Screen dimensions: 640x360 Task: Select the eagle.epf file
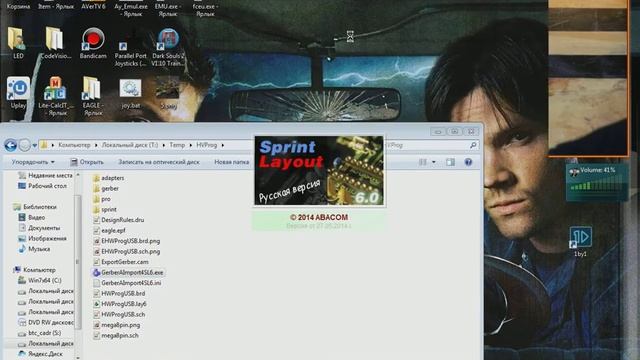pos(109,230)
